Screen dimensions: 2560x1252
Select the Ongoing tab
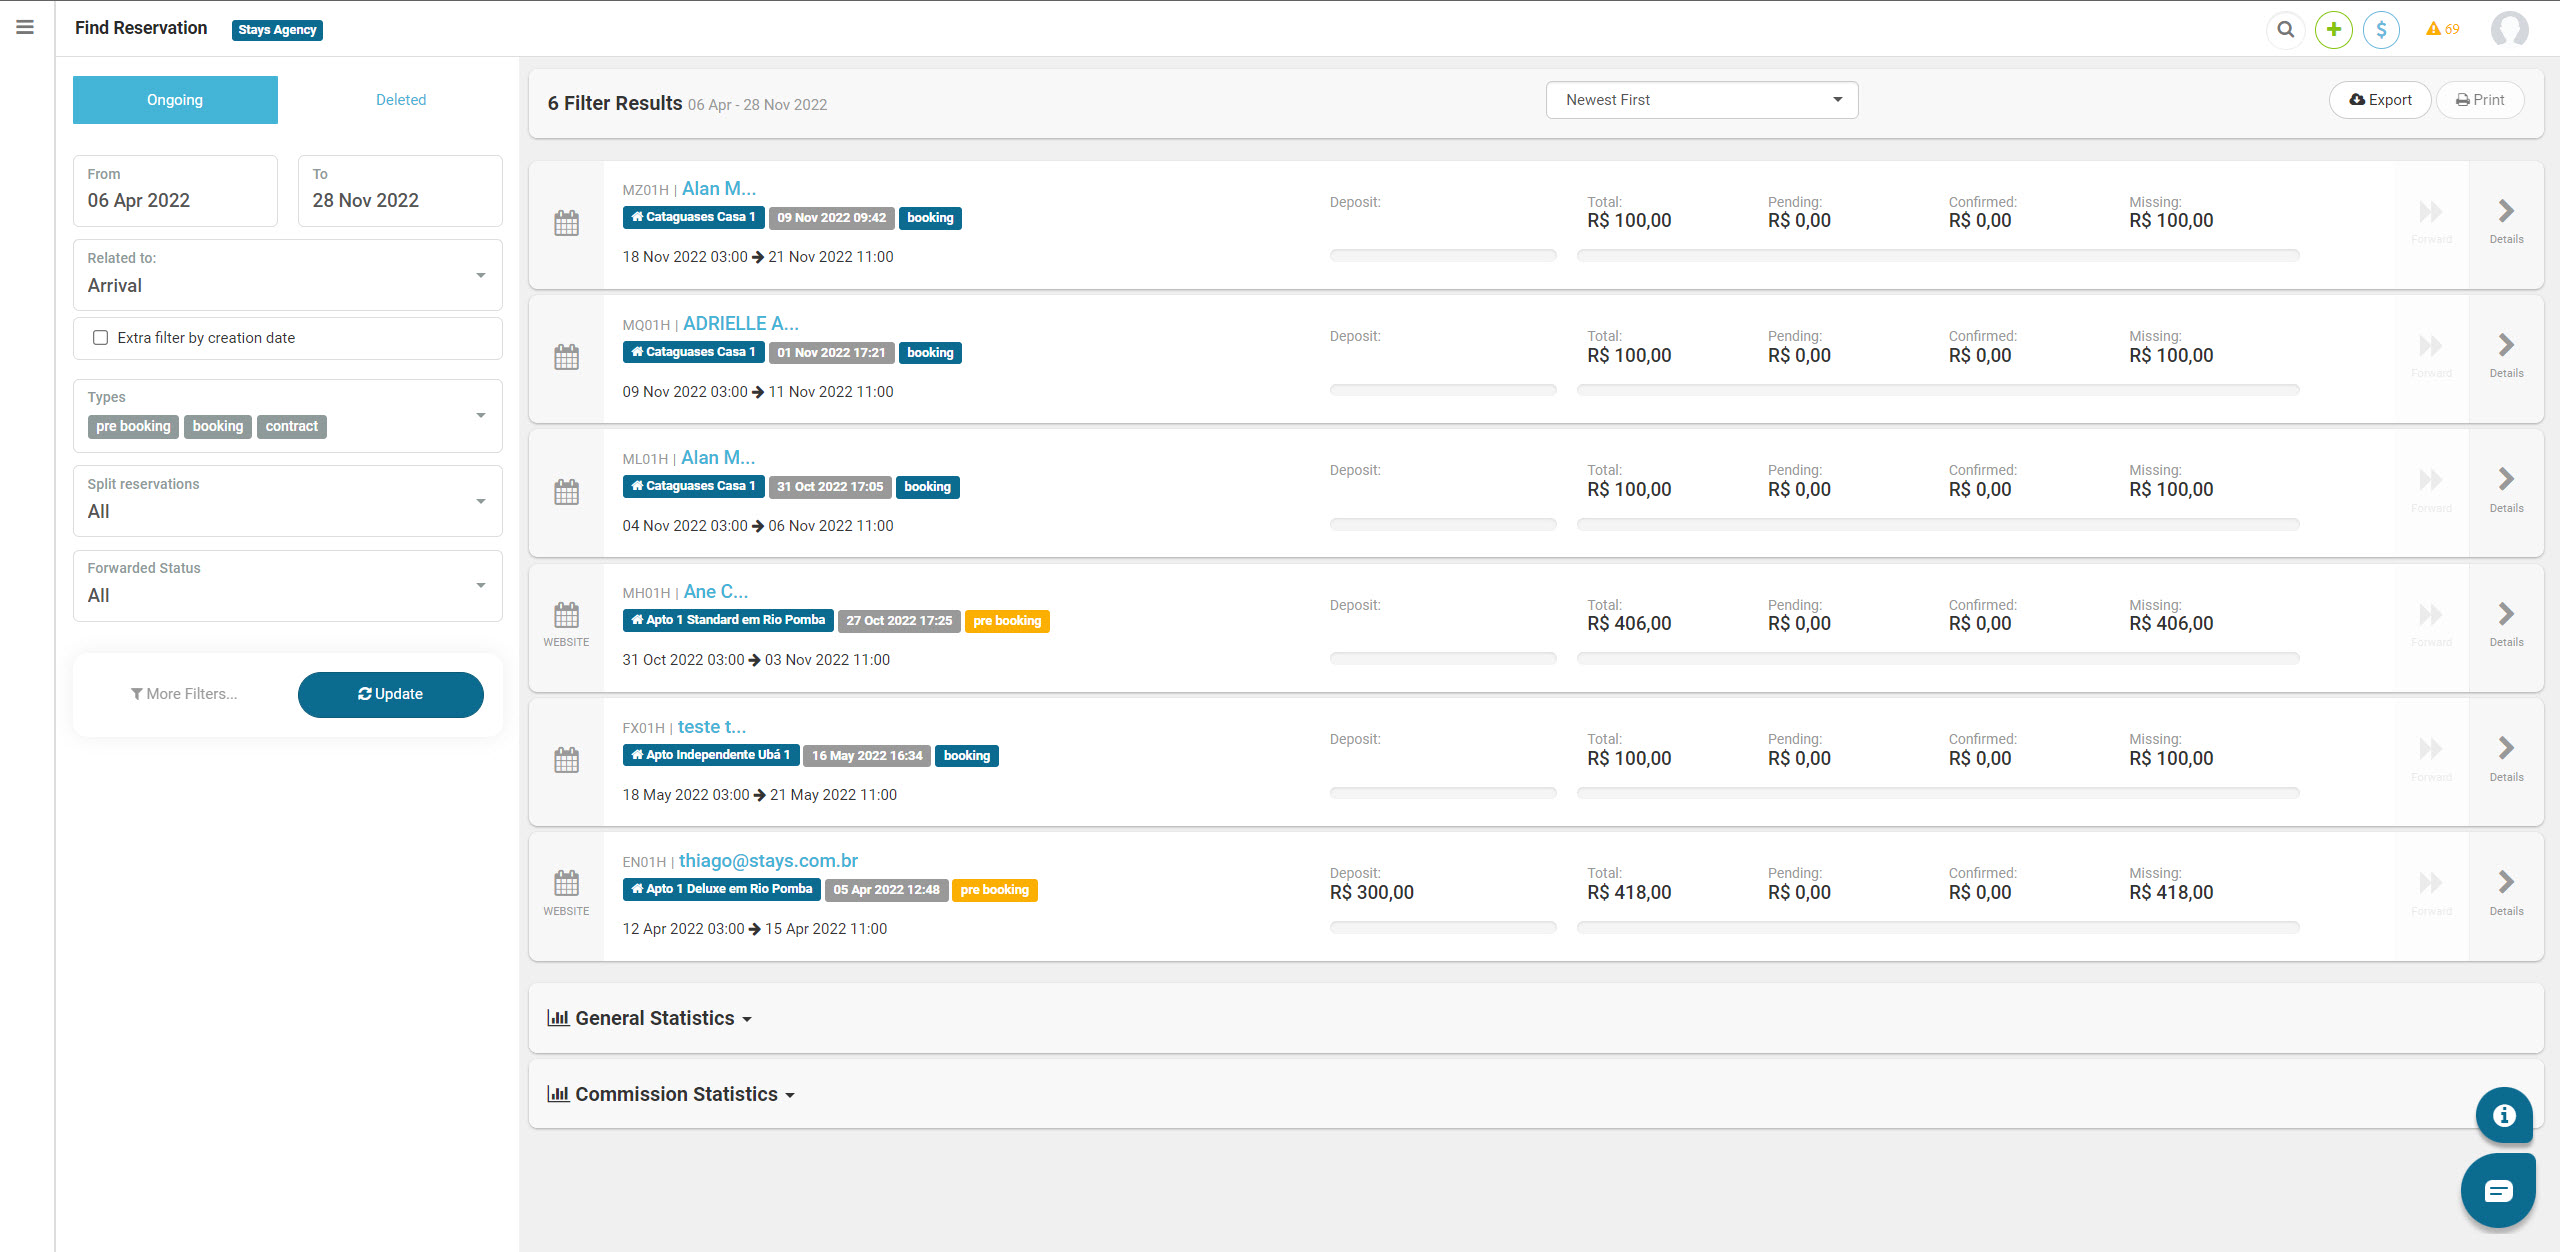(175, 100)
